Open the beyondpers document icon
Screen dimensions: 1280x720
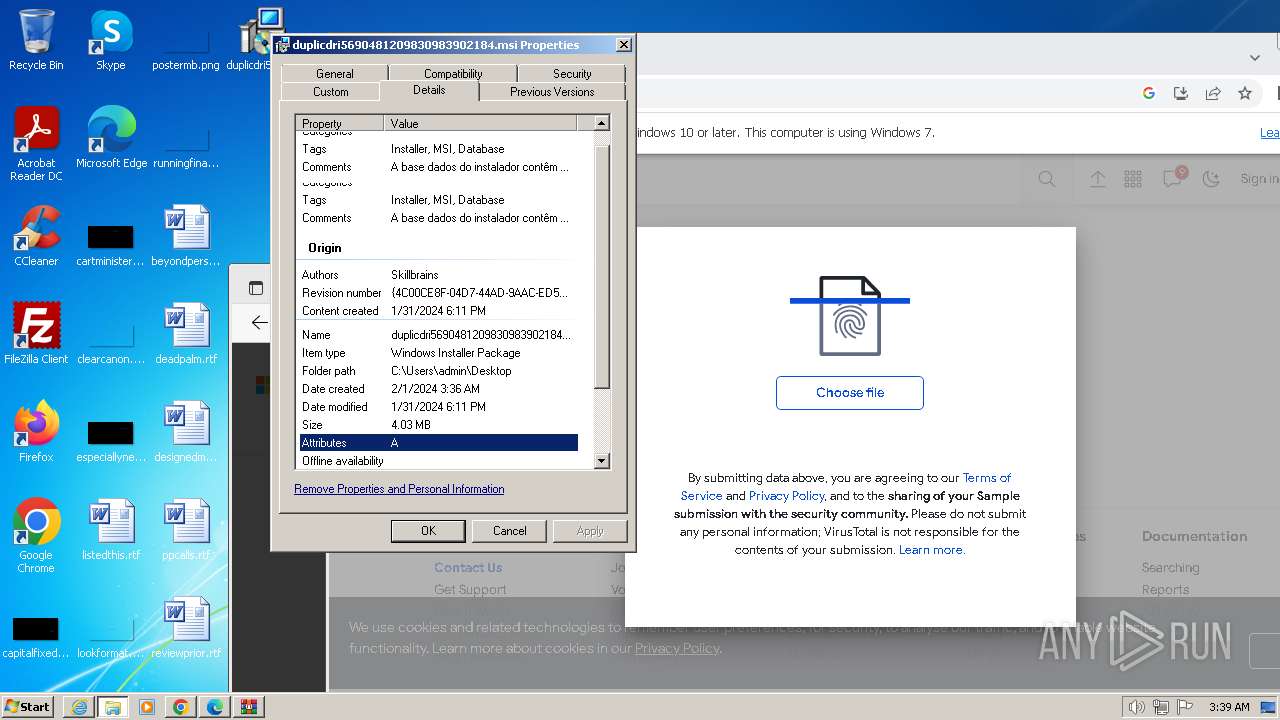[186, 236]
